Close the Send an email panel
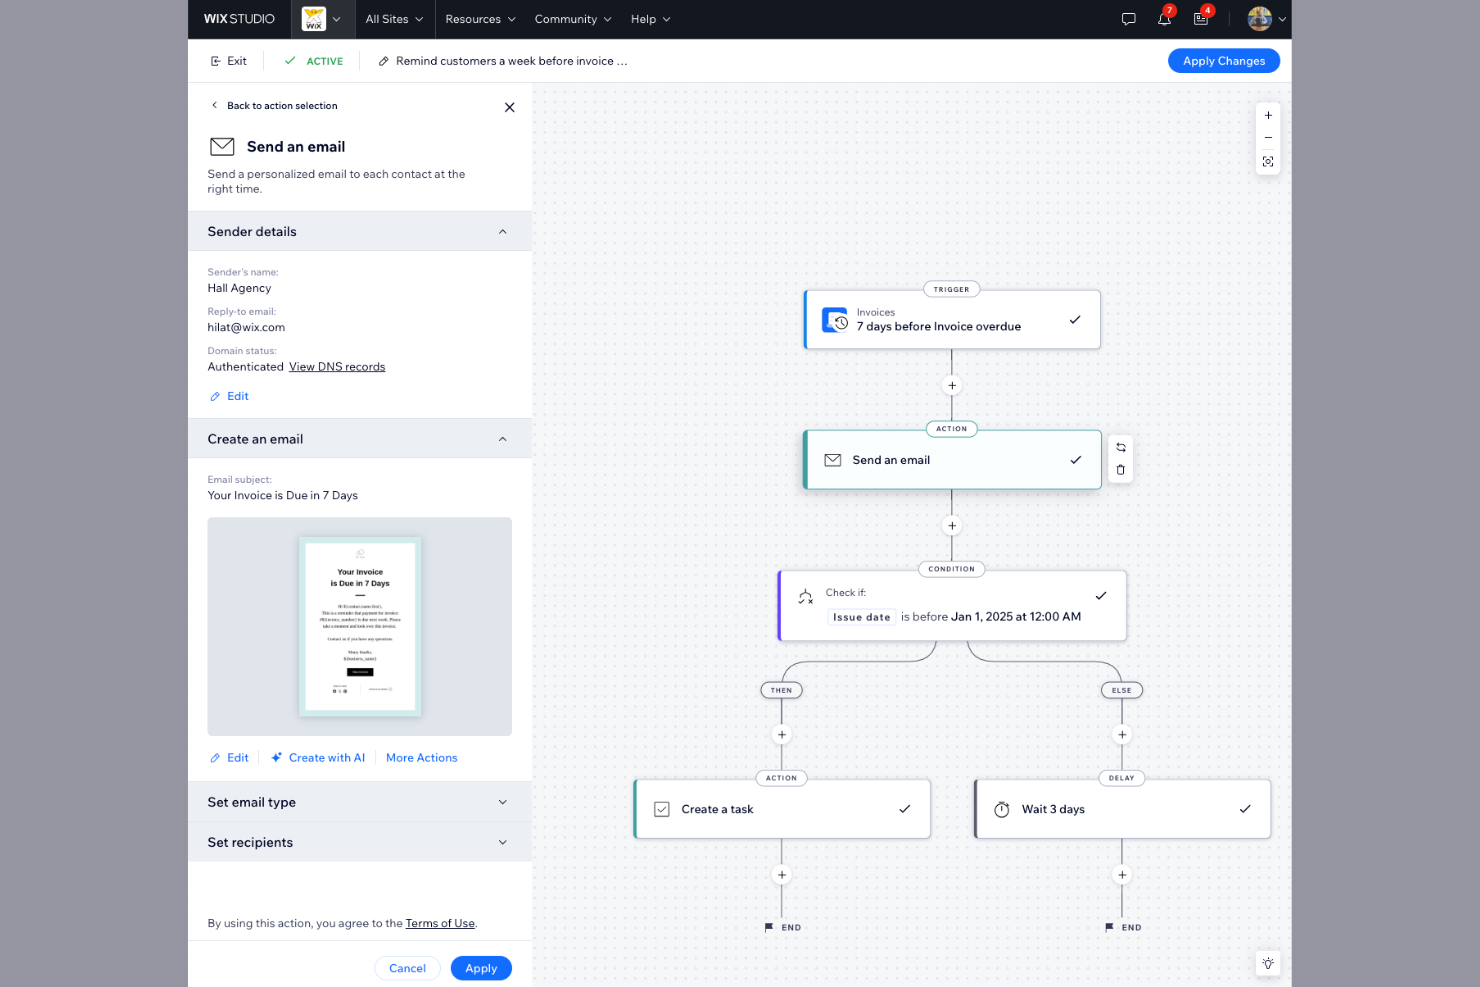The width and height of the screenshot is (1480, 987). tap(510, 107)
